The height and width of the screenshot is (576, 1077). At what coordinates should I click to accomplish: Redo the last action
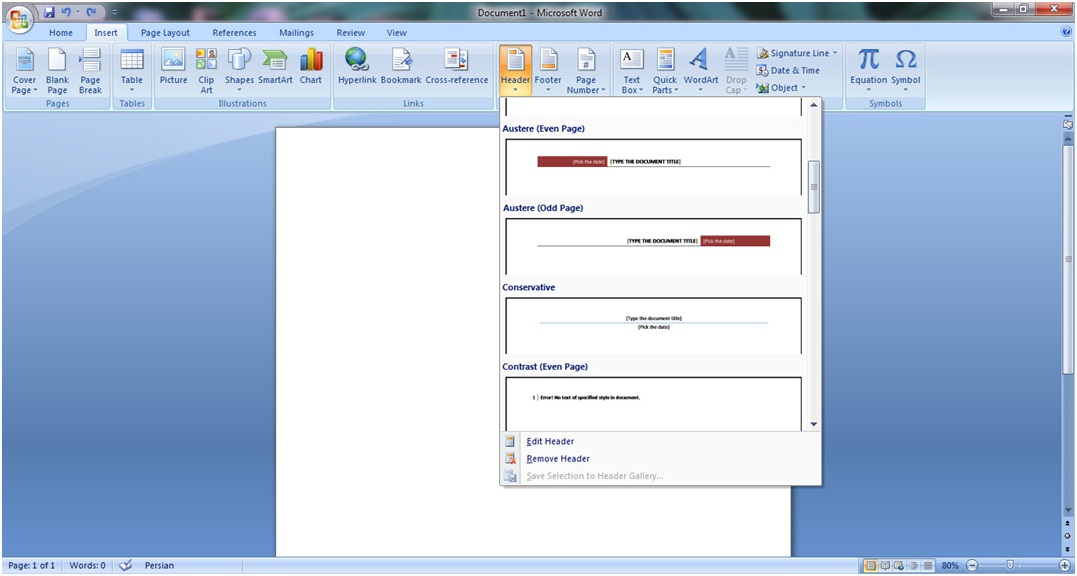(91, 12)
